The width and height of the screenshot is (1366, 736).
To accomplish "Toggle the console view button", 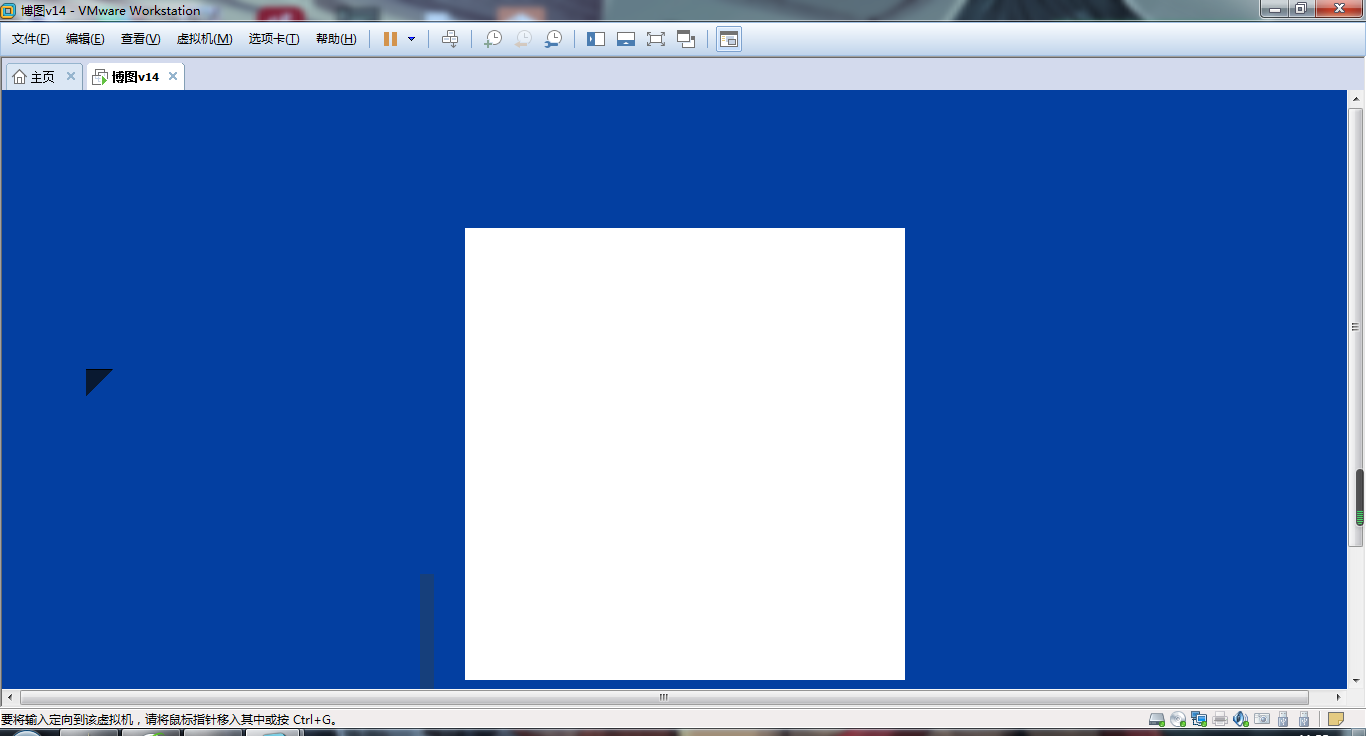I will click(729, 39).
